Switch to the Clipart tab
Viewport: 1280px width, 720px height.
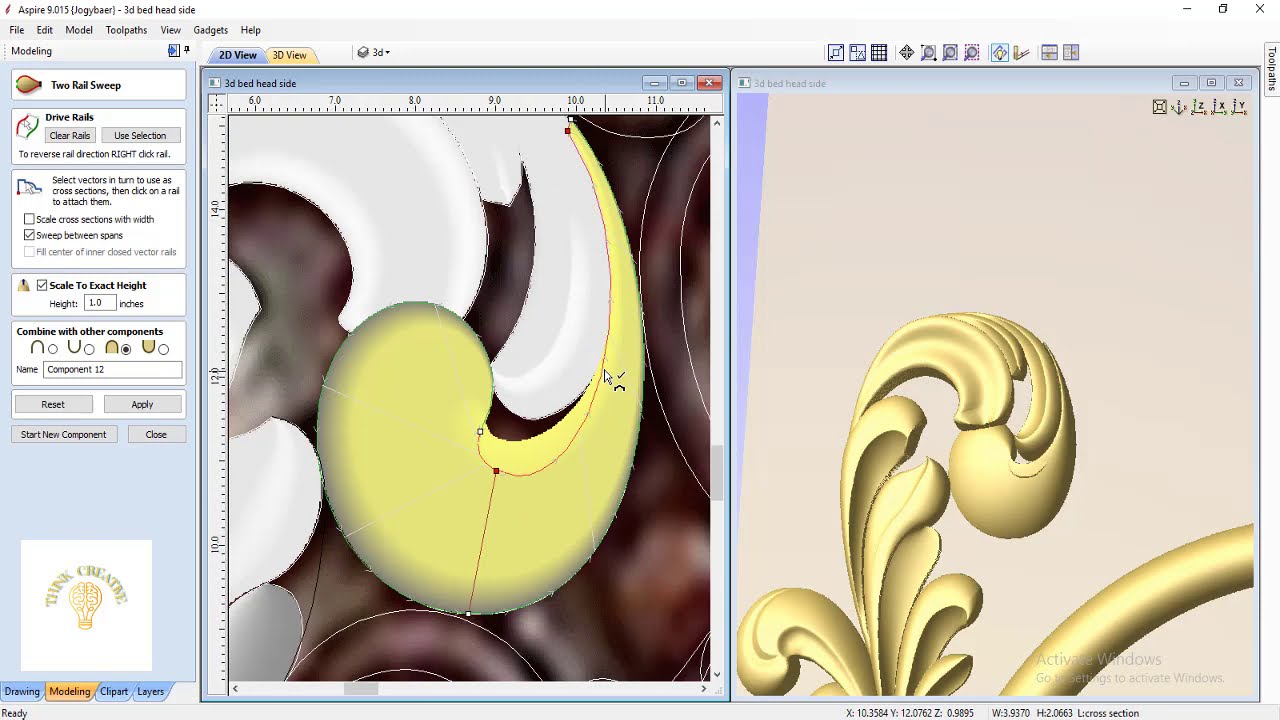[x=114, y=691]
